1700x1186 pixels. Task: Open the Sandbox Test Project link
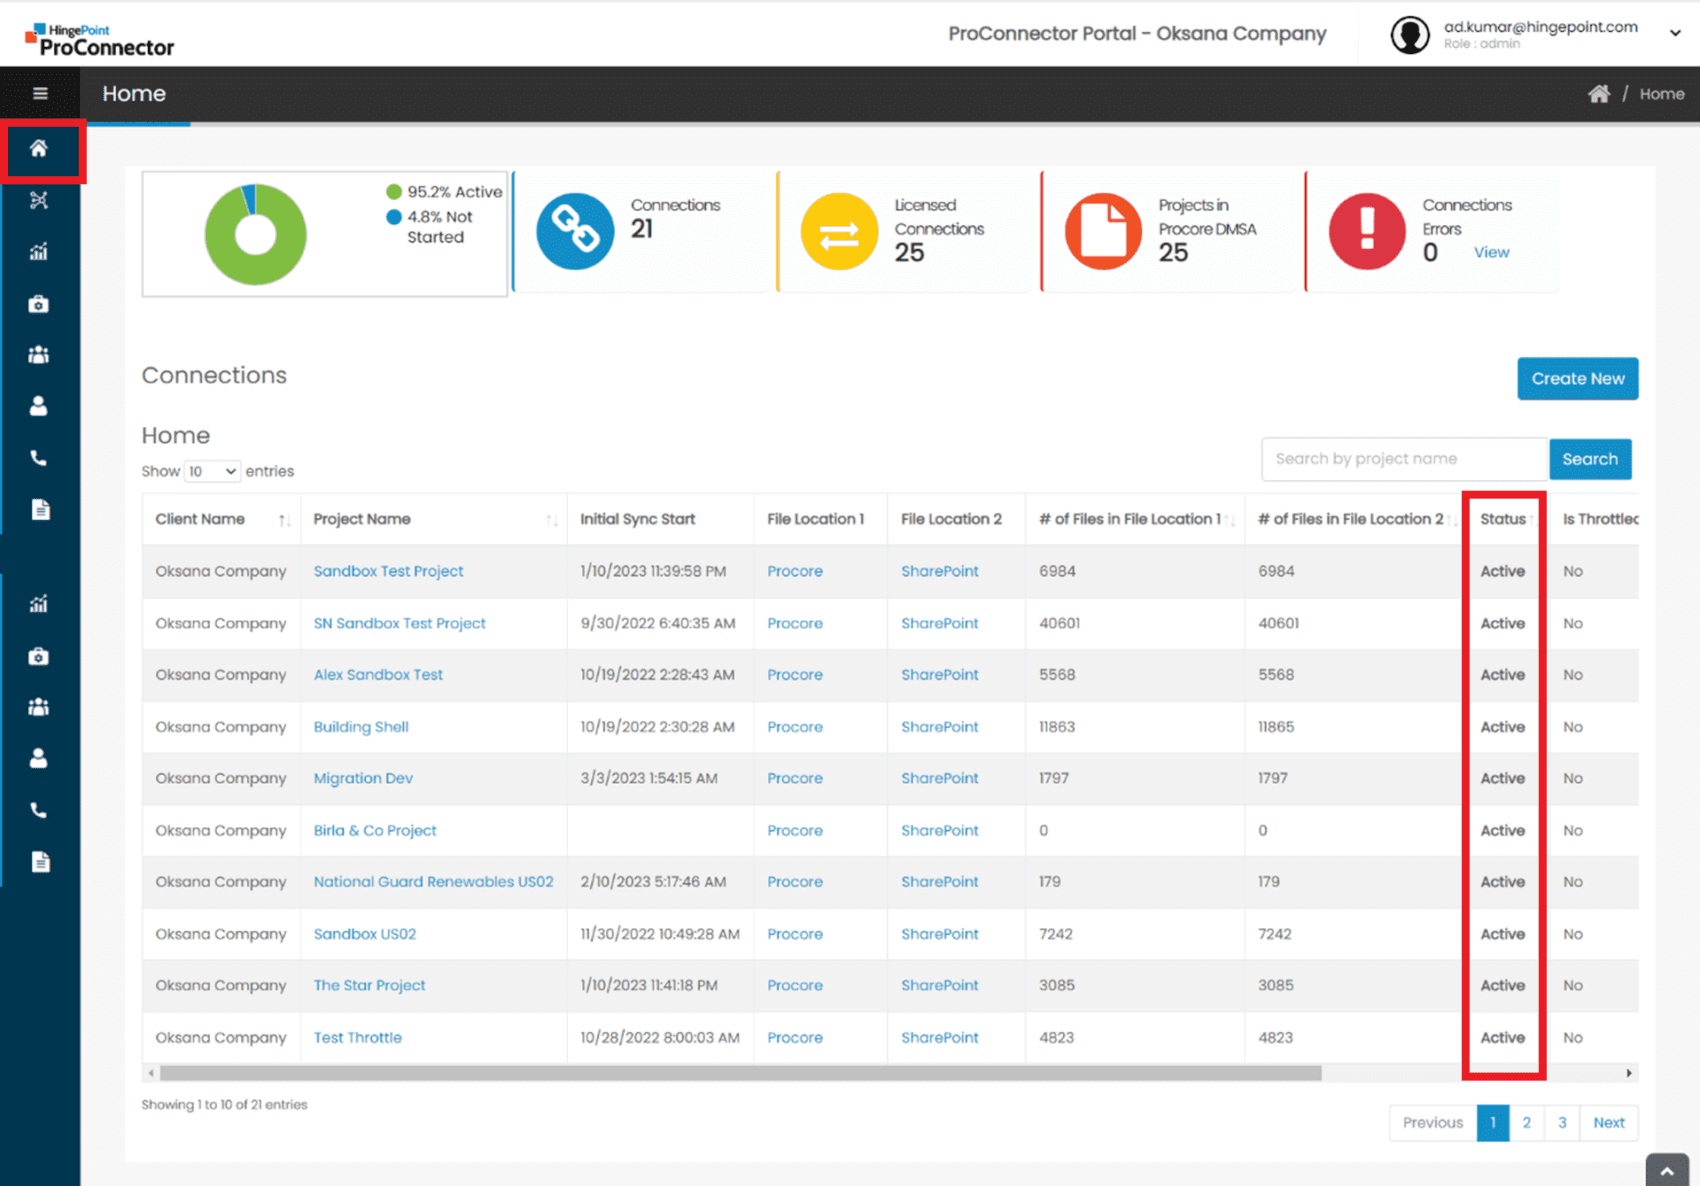[x=388, y=571]
